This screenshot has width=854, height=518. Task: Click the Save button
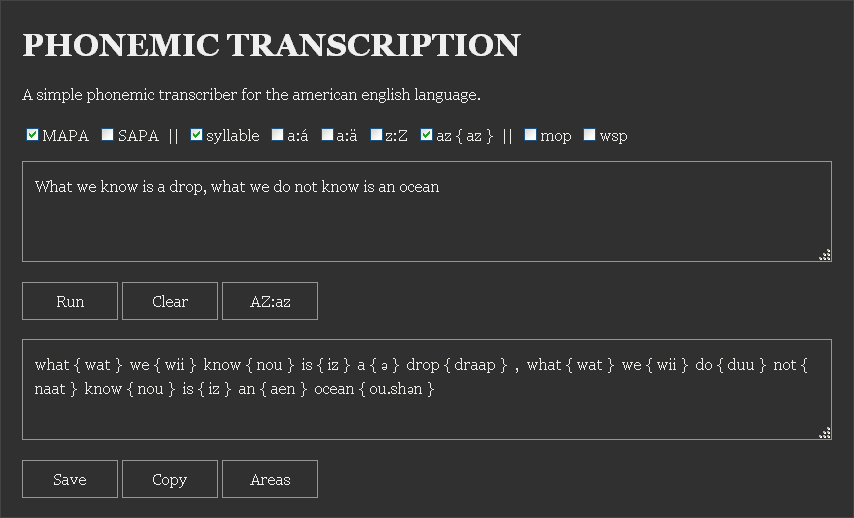coord(70,479)
